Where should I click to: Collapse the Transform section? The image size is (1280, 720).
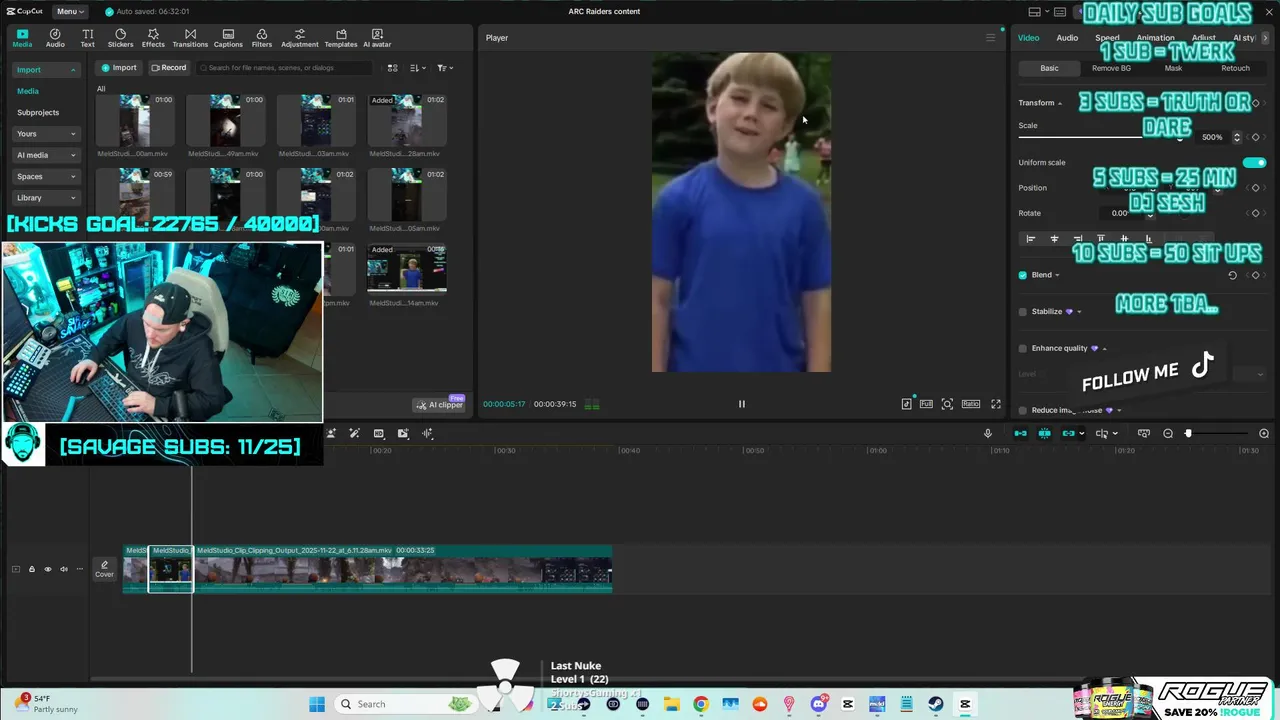point(1060,103)
